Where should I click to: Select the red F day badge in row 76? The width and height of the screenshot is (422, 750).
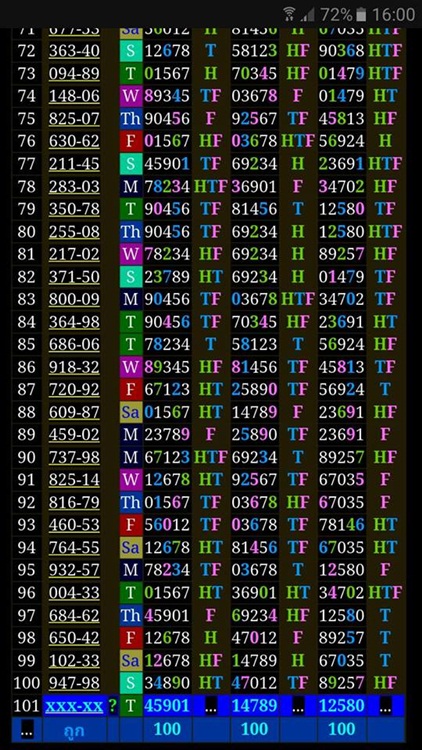pos(131,141)
